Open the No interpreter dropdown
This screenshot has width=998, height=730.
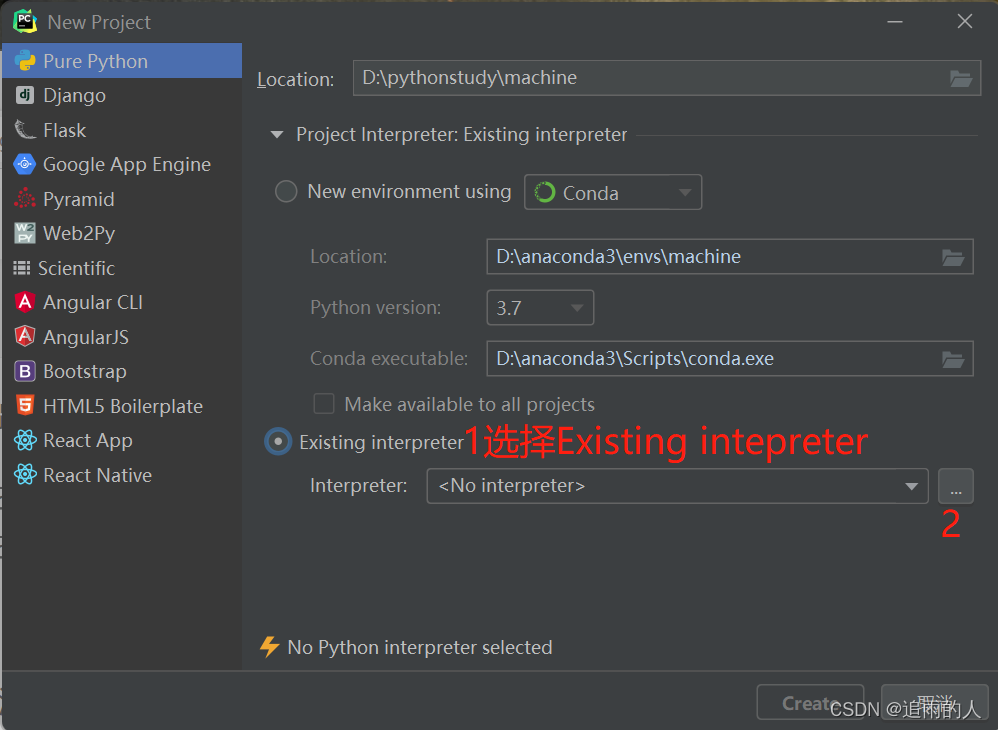coord(677,486)
